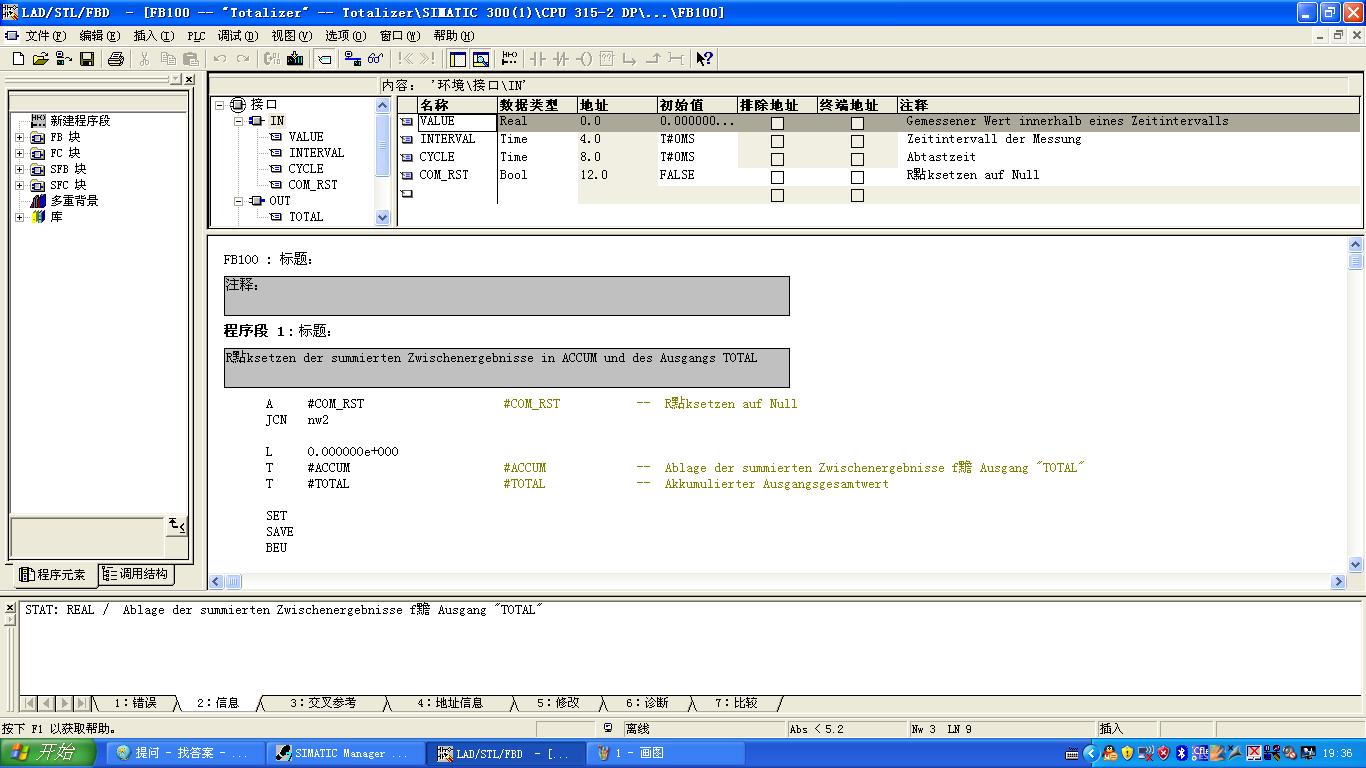Select the interface root node icon
Image resolution: width=1366 pixels, height=768 pixels.
pos(238,104)
